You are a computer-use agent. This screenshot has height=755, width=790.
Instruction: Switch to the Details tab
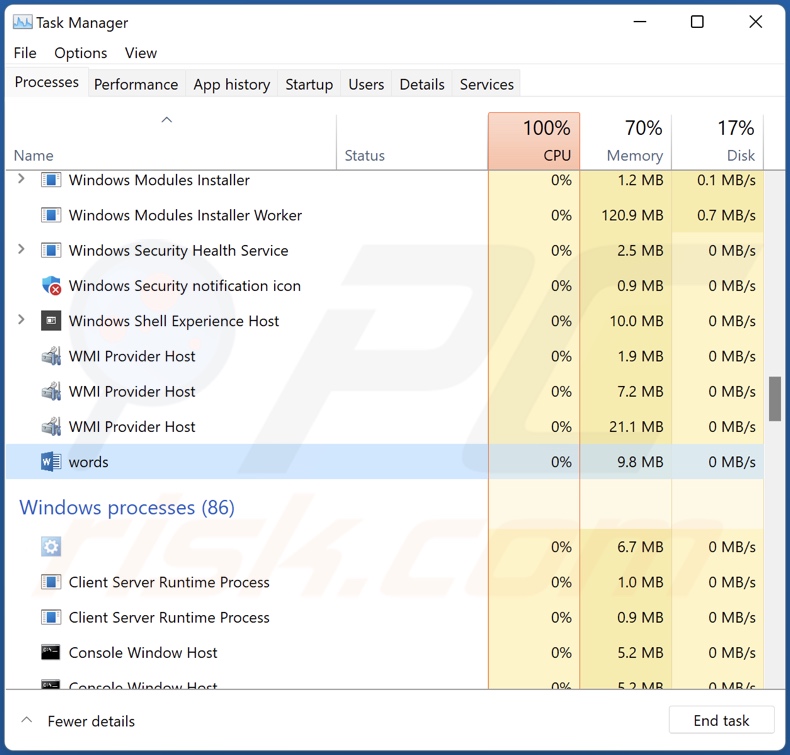click(x=422, y=84)
